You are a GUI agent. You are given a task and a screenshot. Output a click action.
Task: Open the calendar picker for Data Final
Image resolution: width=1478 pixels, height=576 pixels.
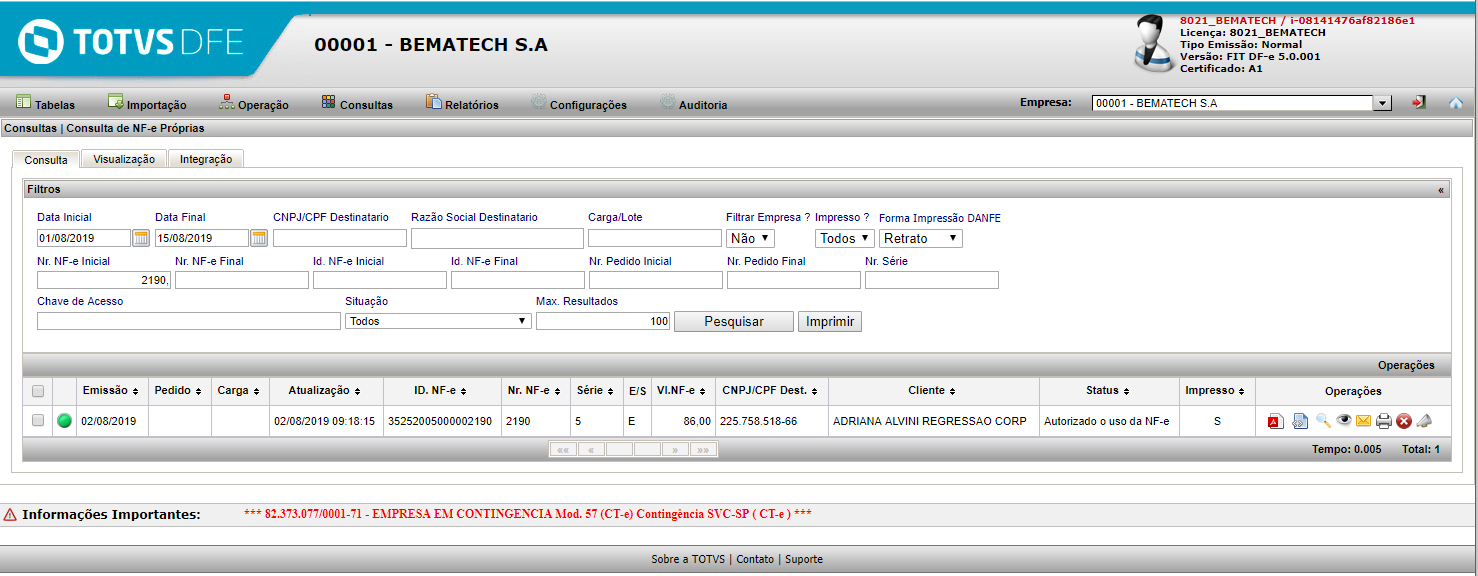click(x=259, y=238)
